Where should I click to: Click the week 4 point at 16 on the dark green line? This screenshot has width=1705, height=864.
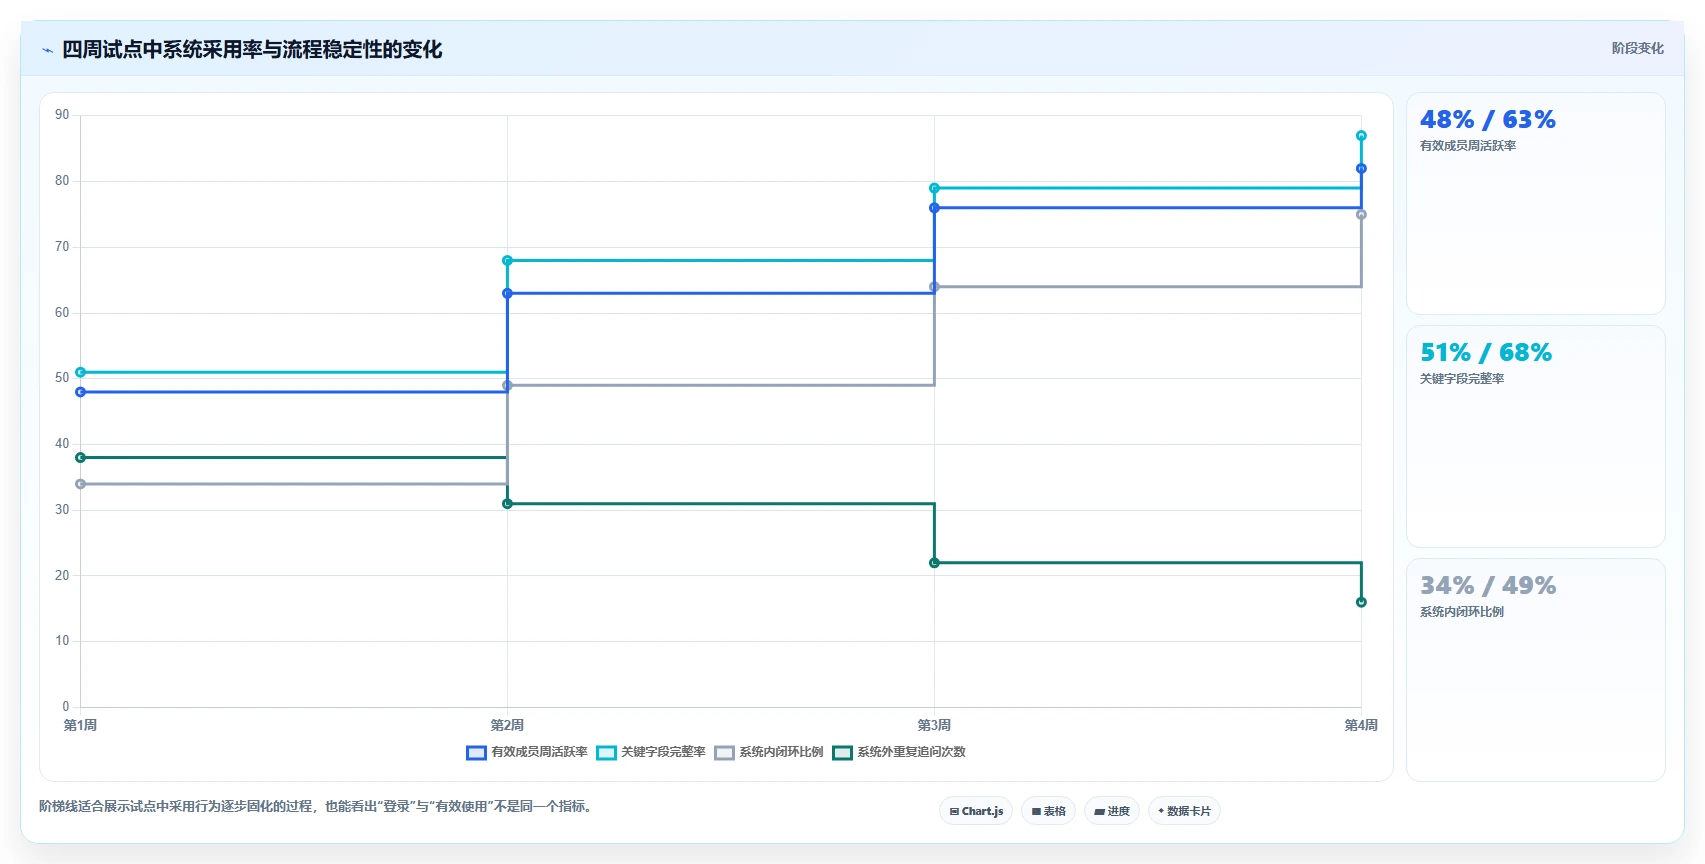click(1361, 602)
